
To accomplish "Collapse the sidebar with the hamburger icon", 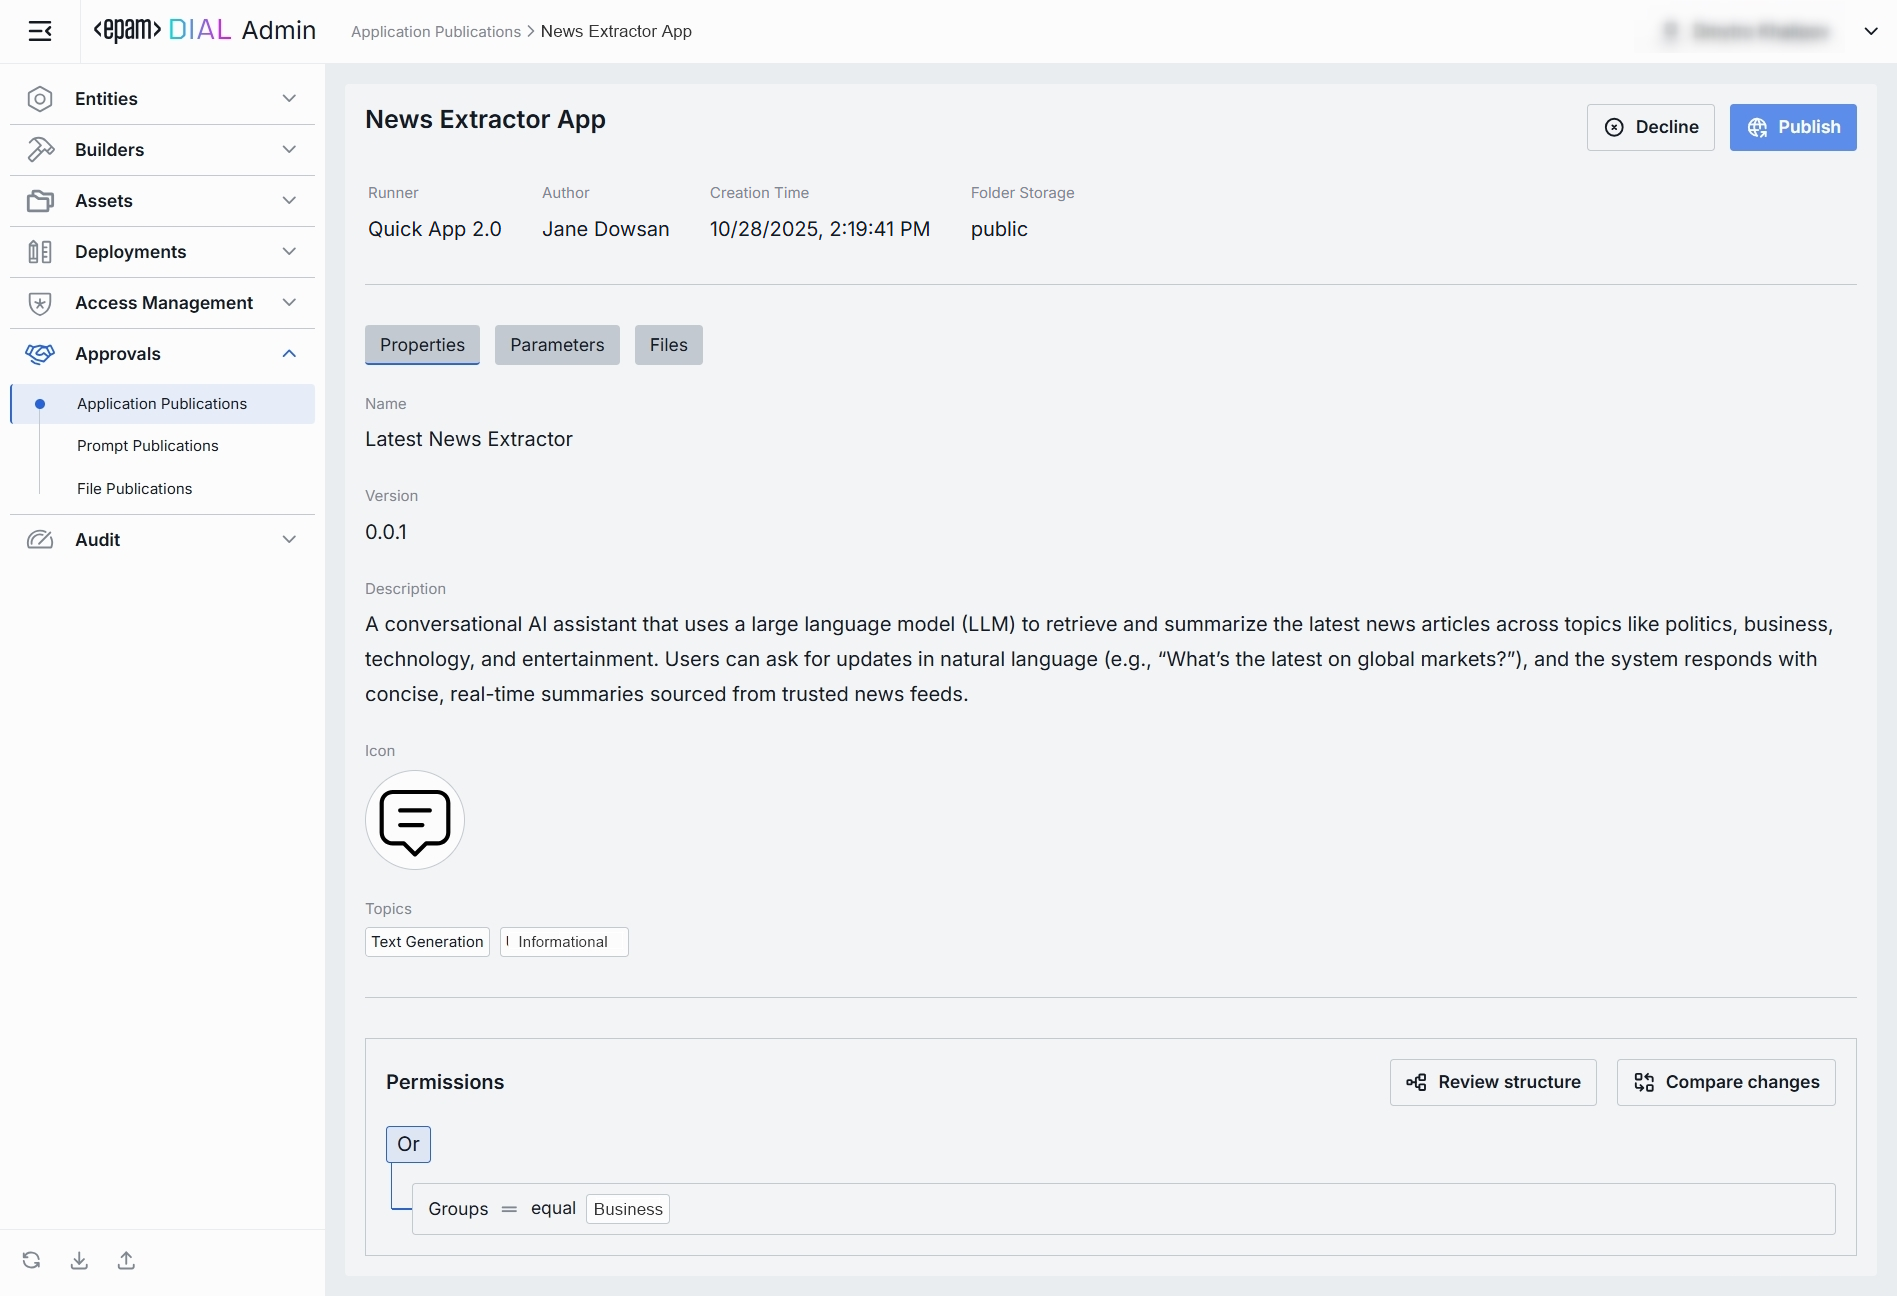I will click(40, 31).
